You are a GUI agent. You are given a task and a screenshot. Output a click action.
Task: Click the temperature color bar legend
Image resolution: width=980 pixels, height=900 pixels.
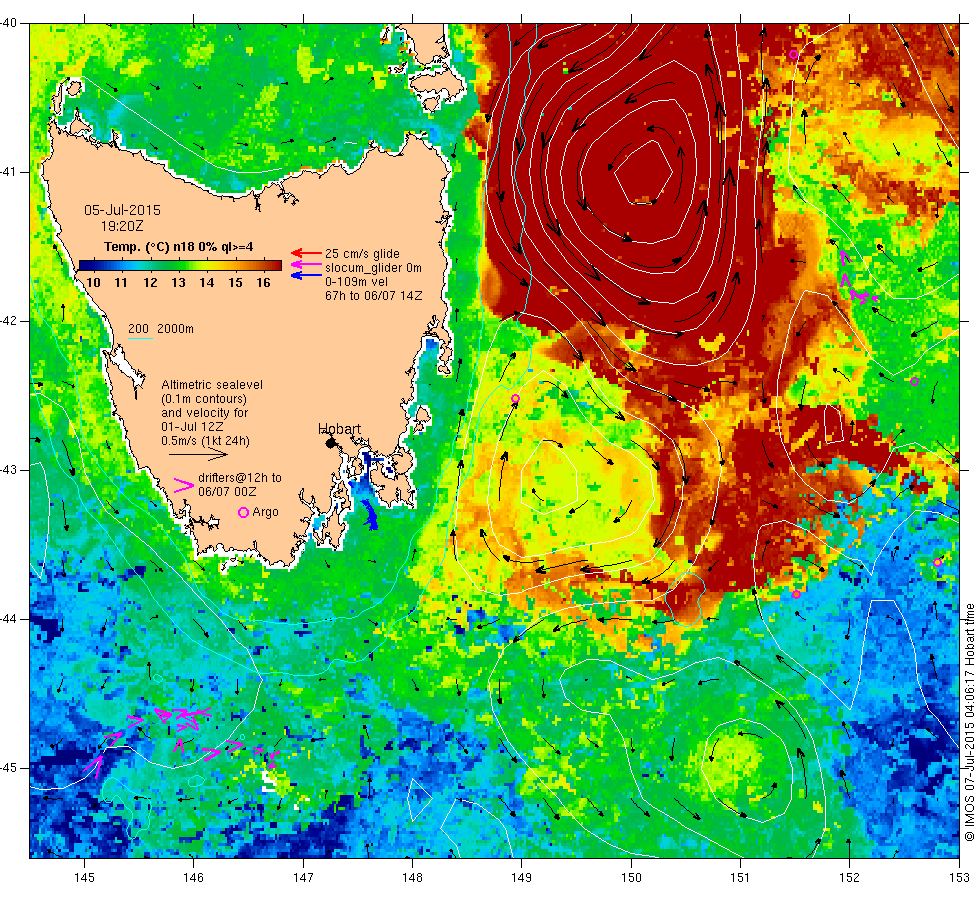click(x=180, y=265)
